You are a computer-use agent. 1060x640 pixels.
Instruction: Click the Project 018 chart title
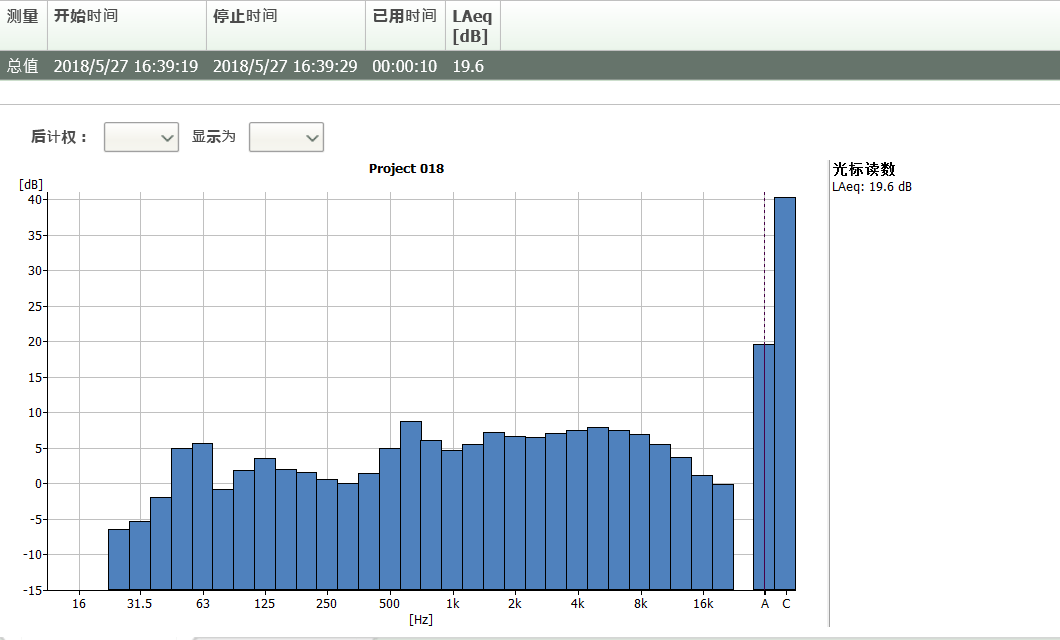(x=406, y=169)
